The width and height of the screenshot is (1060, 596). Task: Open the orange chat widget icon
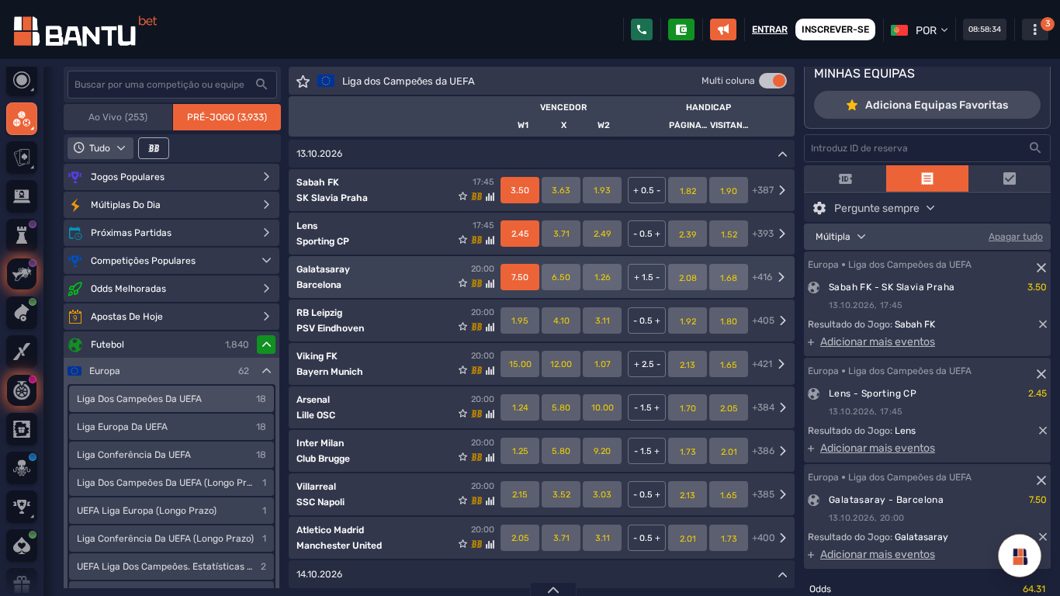pos(1019,555)
